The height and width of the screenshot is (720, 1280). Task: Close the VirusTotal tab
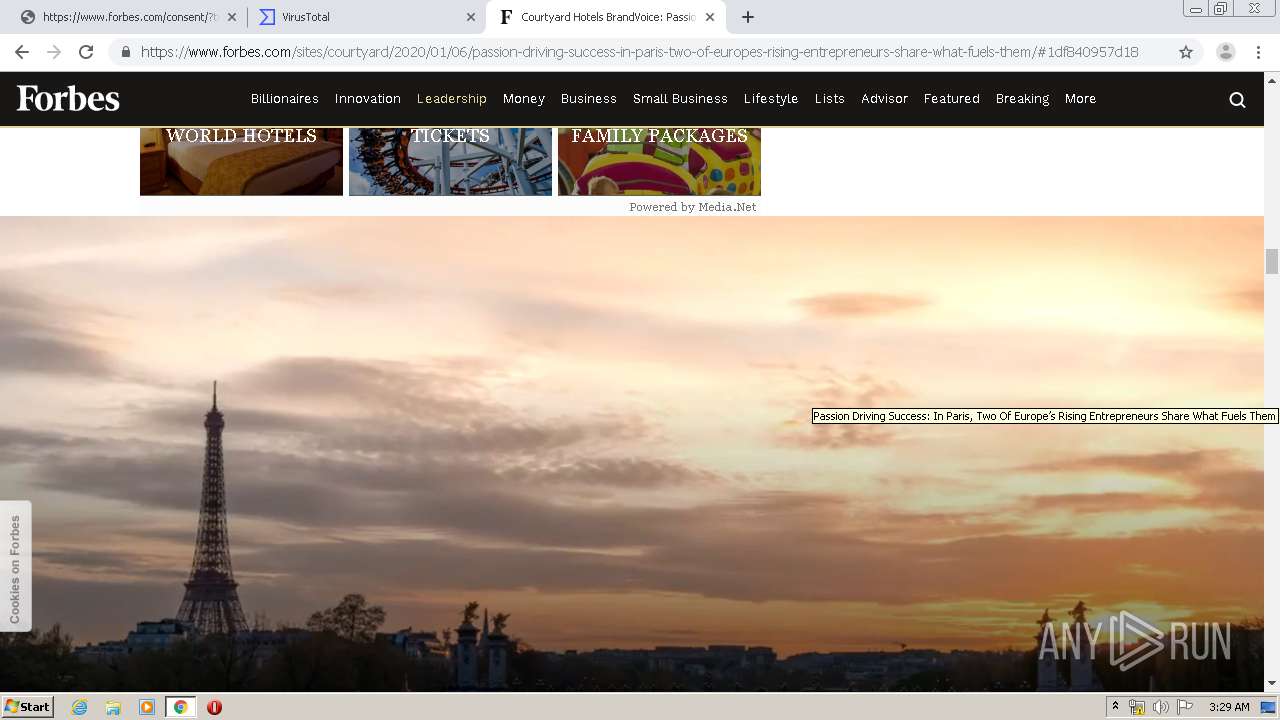tap(471, 17)
